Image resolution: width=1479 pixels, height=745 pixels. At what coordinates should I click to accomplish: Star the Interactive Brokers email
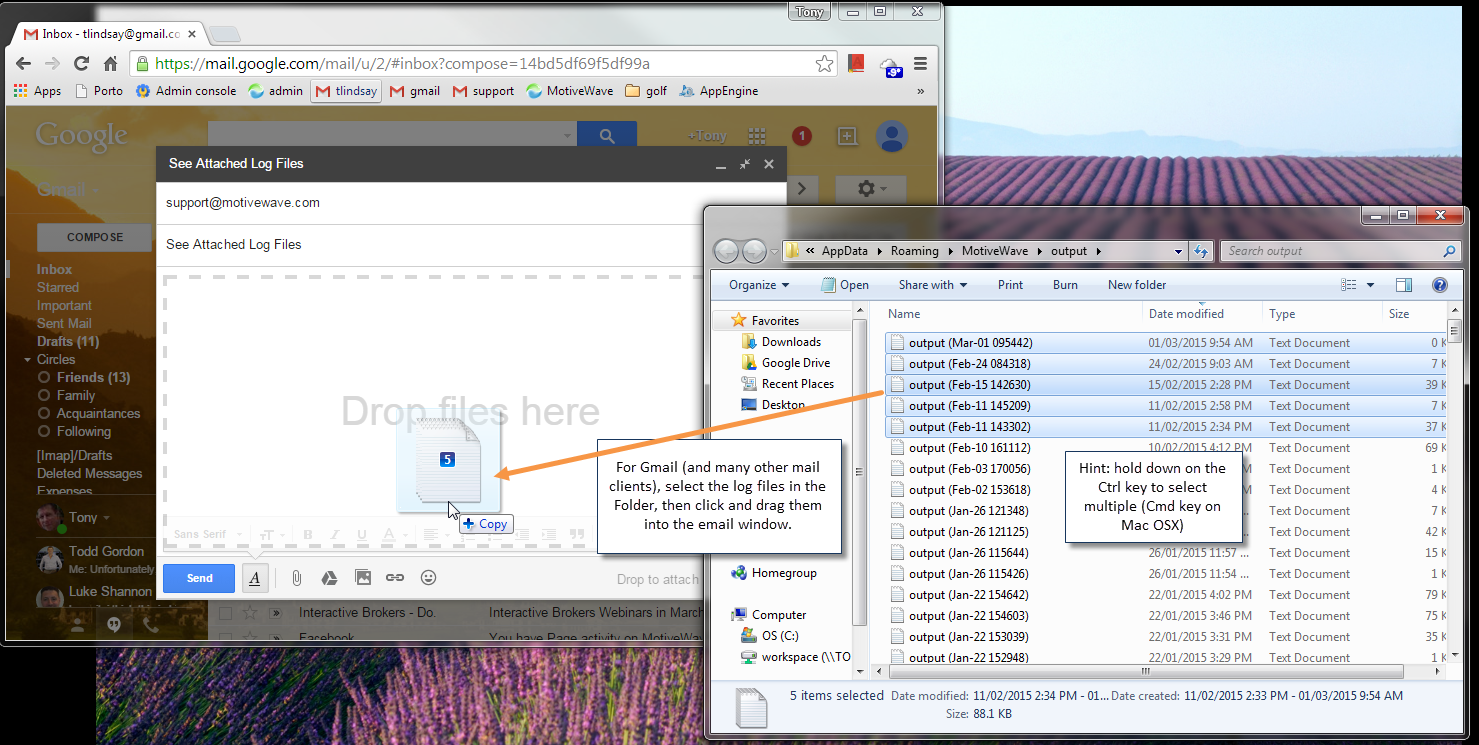[x=252, y=613]
